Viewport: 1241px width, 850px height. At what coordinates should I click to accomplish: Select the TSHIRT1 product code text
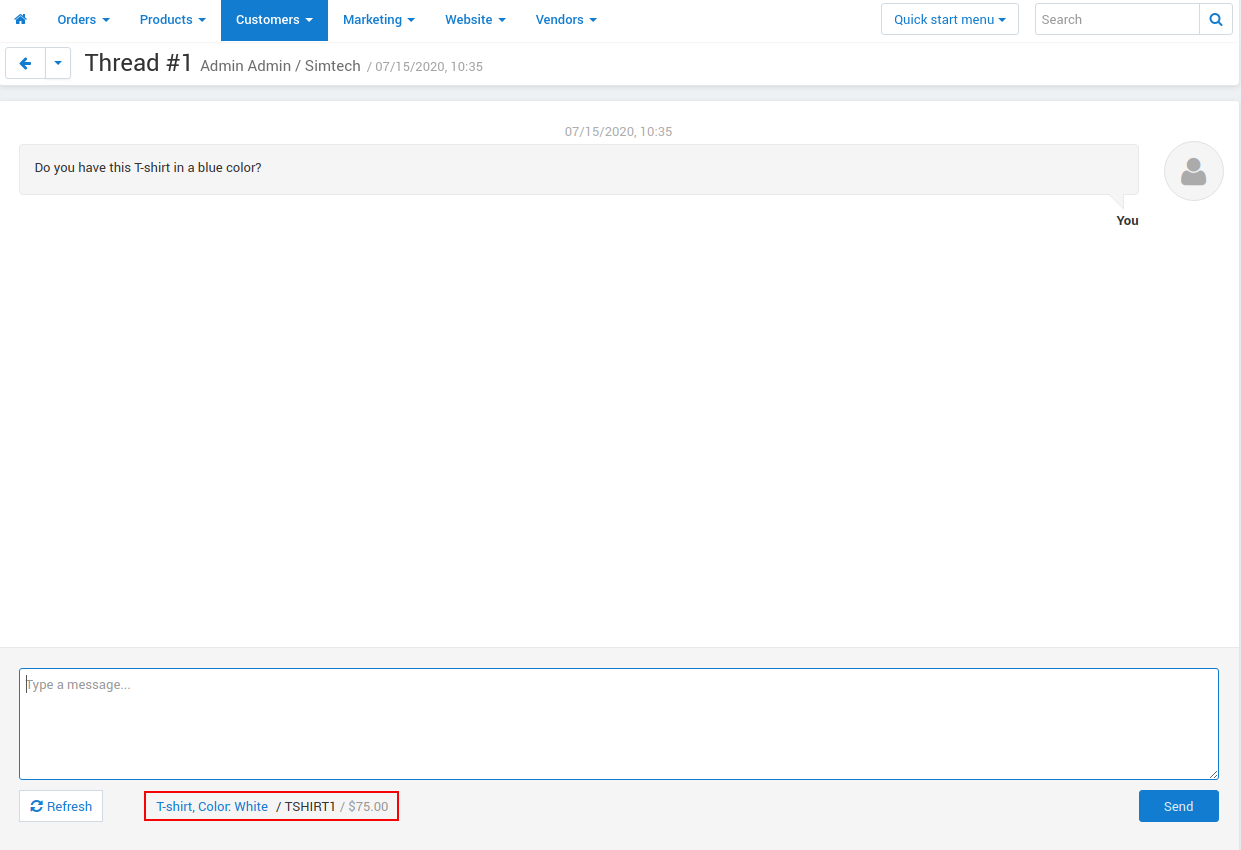[x=310, y=806]
